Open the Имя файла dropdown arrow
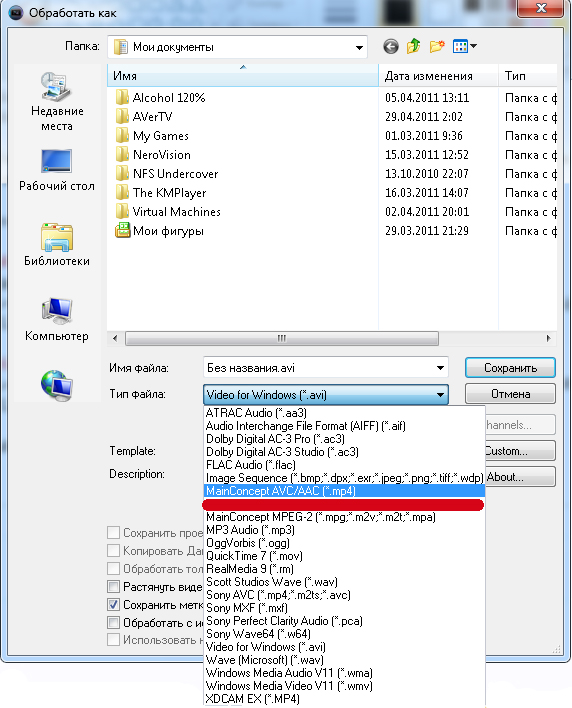Viewport: 572px width, 708px height. [440, 368]
